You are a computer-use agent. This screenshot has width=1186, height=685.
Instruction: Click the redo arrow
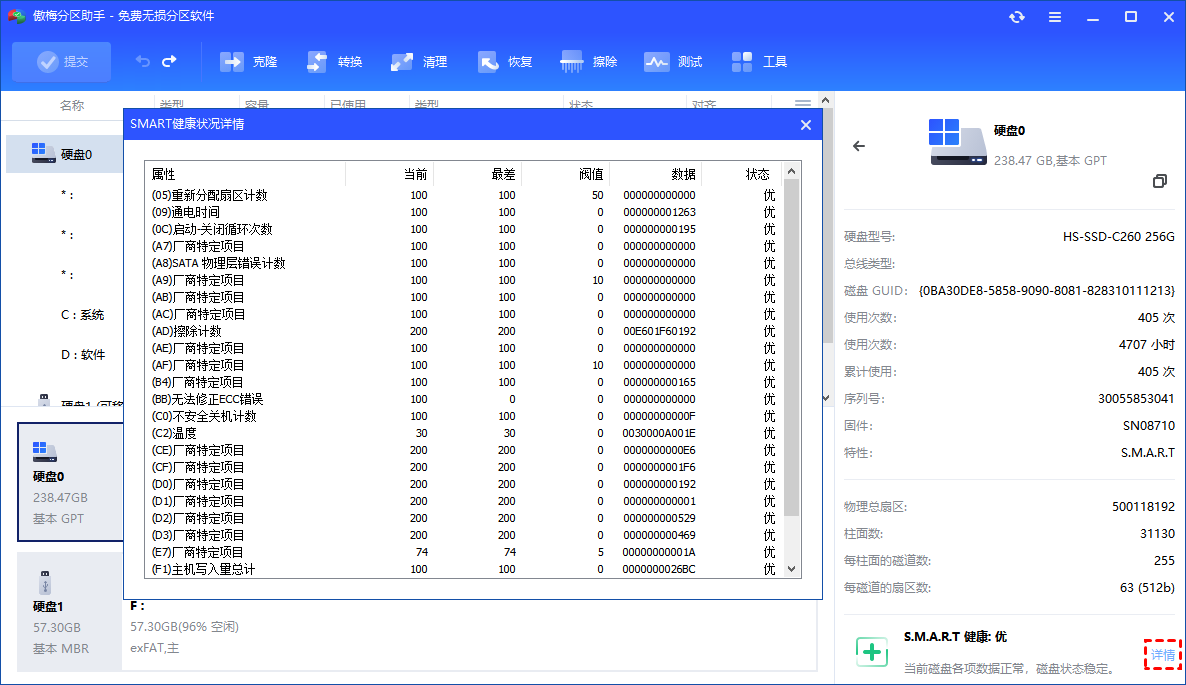coord(167,61)
